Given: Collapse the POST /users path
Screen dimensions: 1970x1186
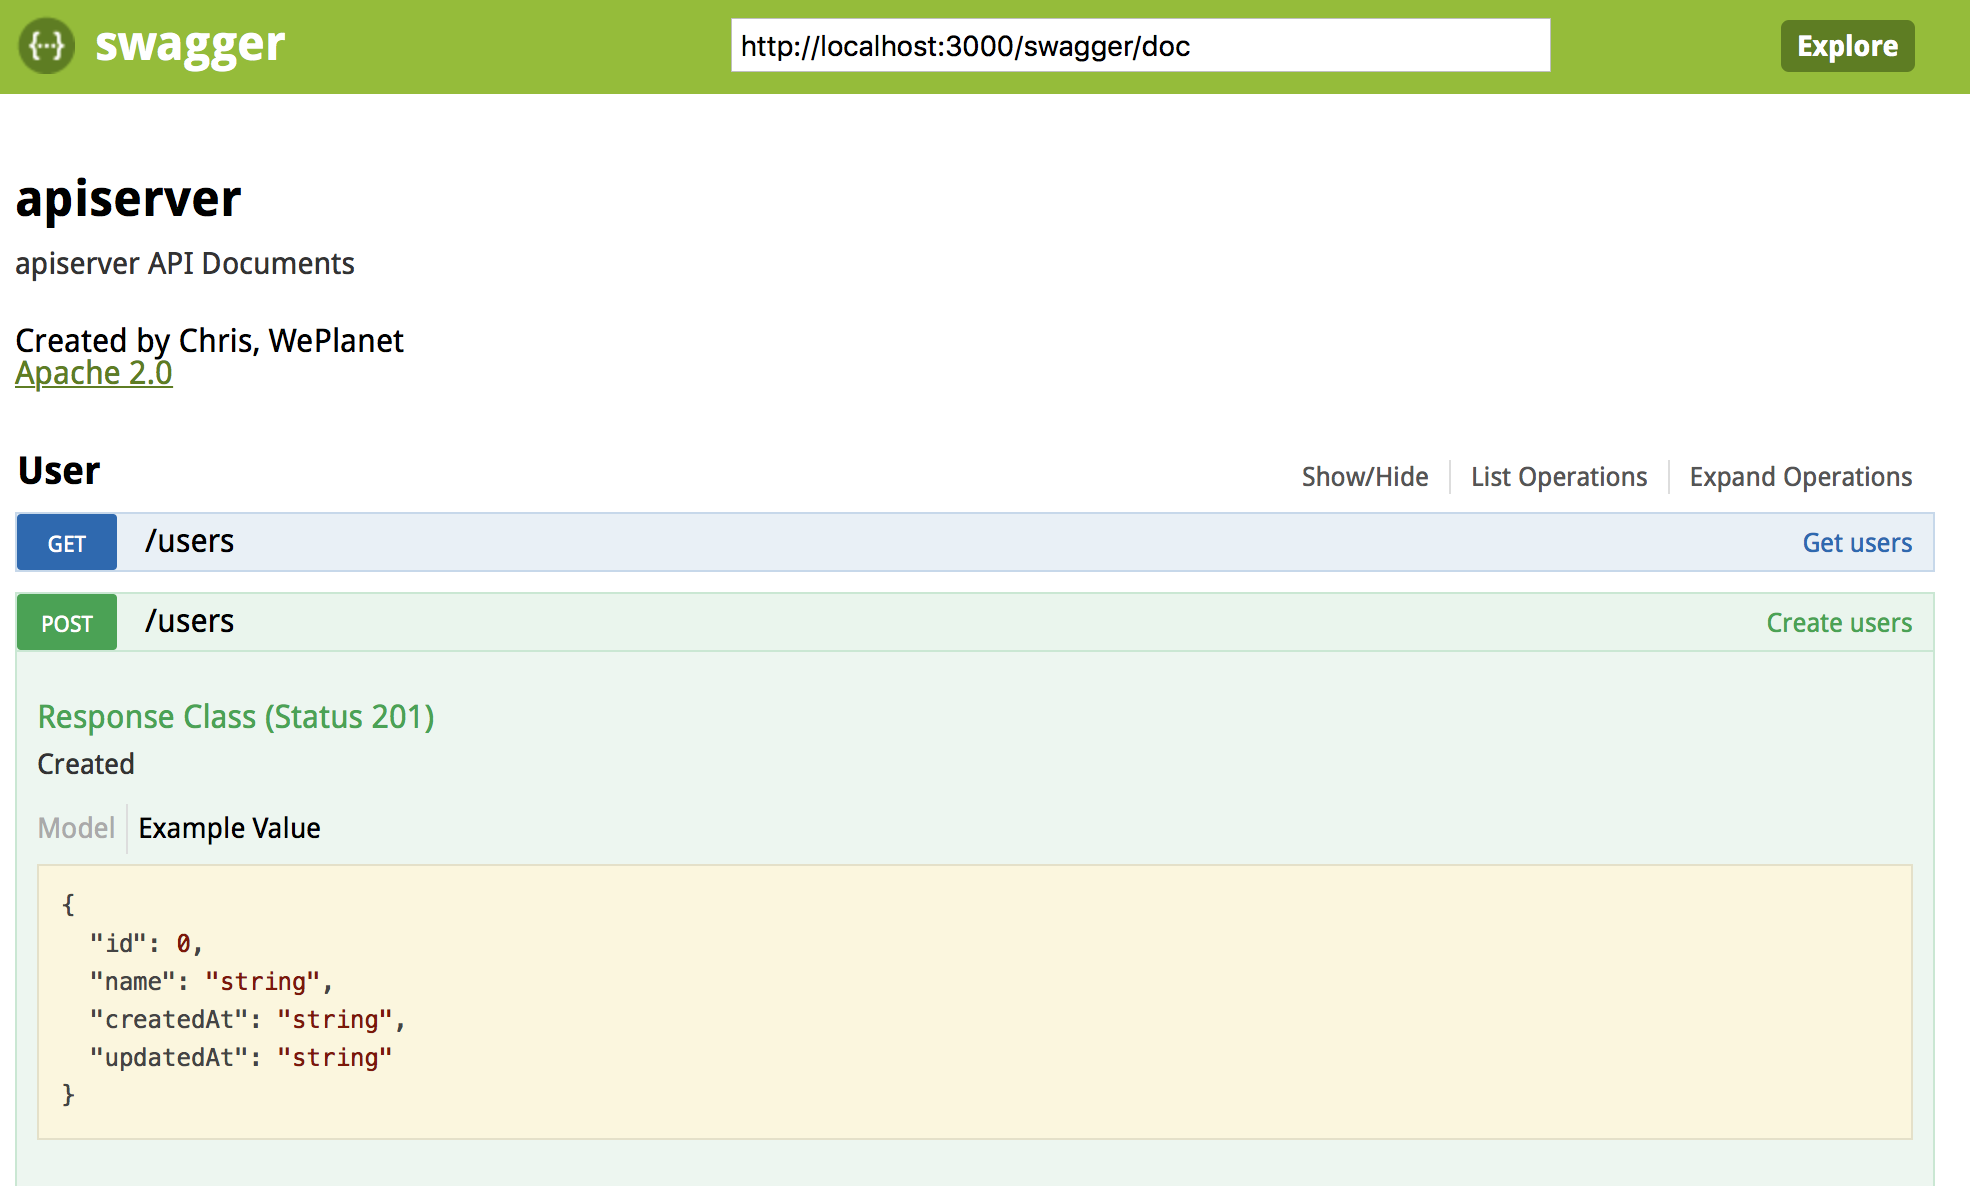Looking at the screenshot, I should coord(189,621).
